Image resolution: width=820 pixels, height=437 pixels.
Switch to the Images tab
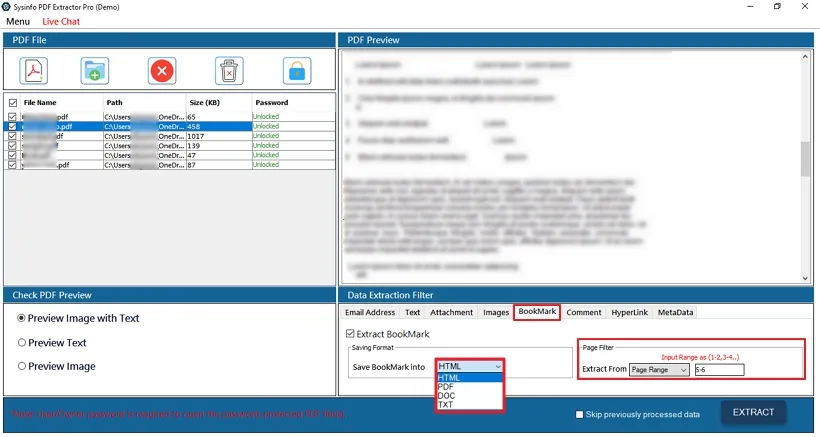pyautogui.click(x=496, y=312)
